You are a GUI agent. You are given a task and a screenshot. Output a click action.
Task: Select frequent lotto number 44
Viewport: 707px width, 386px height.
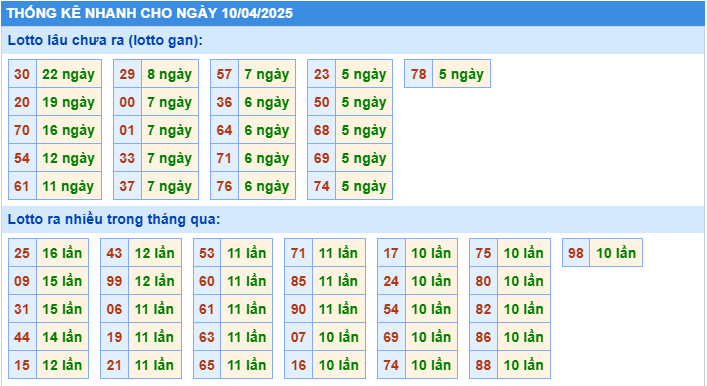(x=22, y=337)
